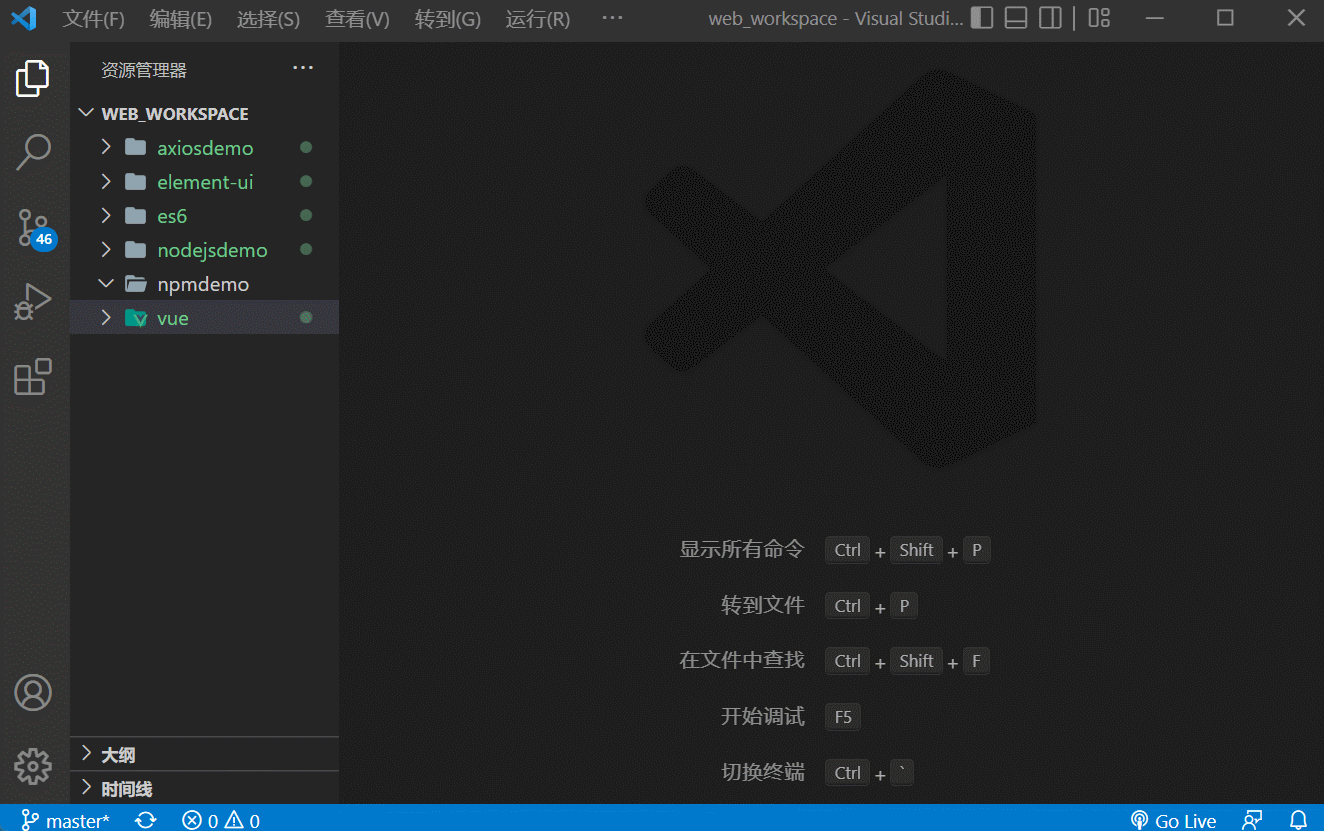
Task: Expand the element-ui folder chevron
Action: pos(106,182)
